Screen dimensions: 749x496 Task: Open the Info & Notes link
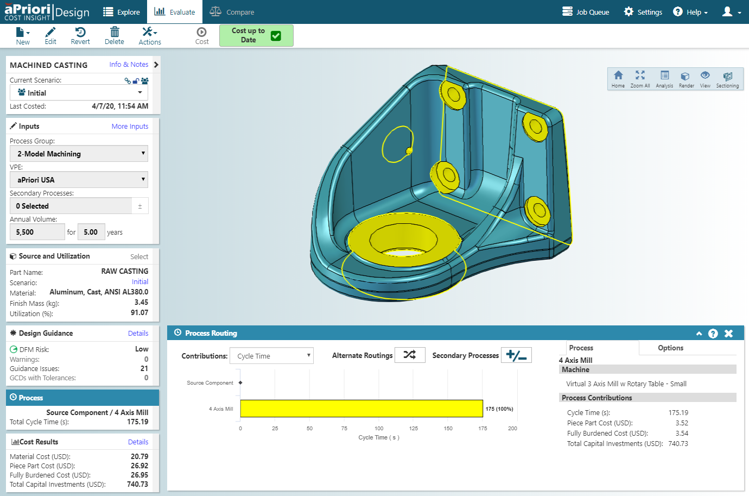click(x=128, y=65)
